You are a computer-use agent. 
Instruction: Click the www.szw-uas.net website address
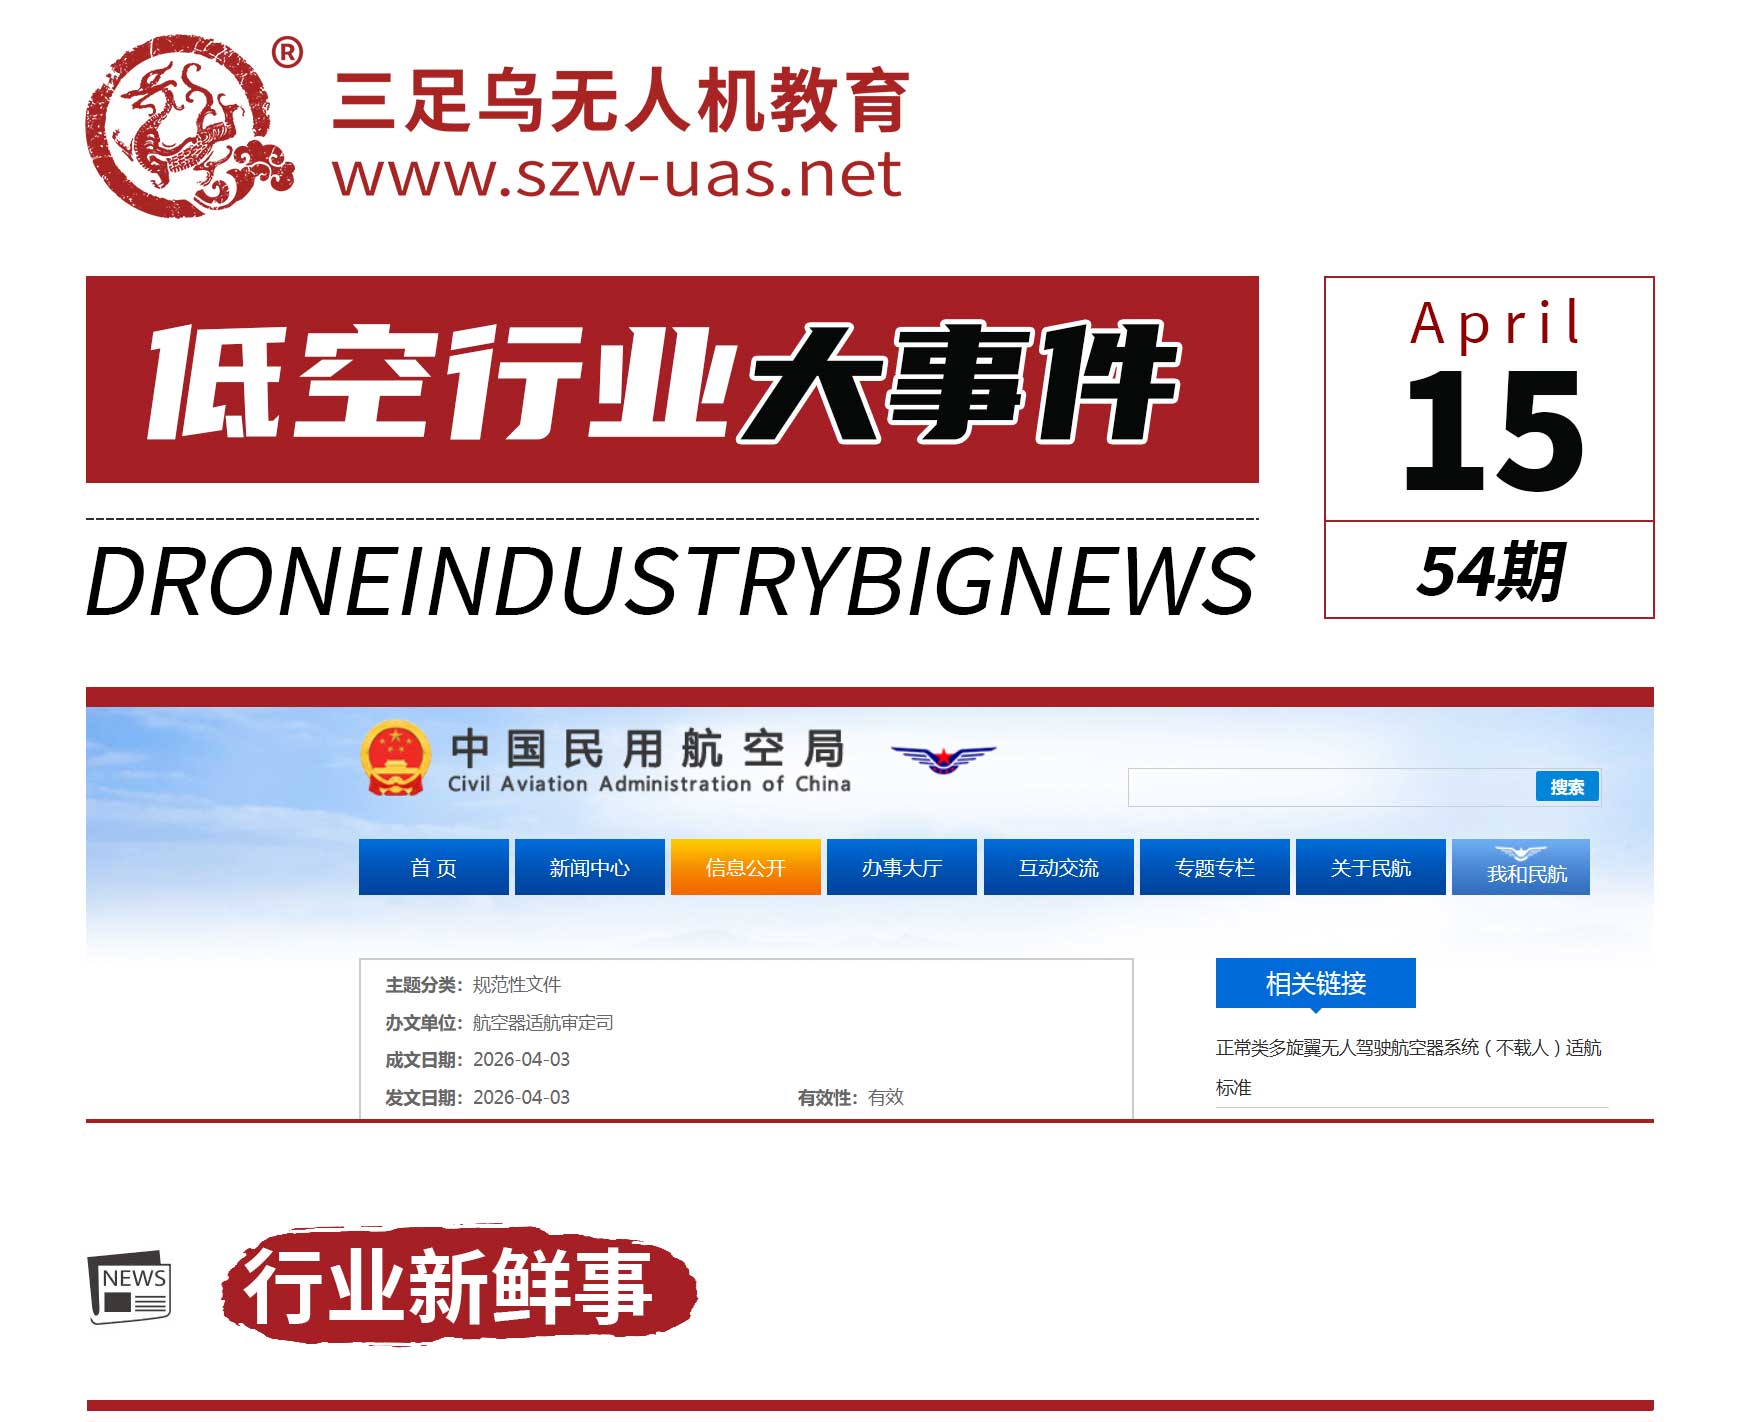[617, 175]
